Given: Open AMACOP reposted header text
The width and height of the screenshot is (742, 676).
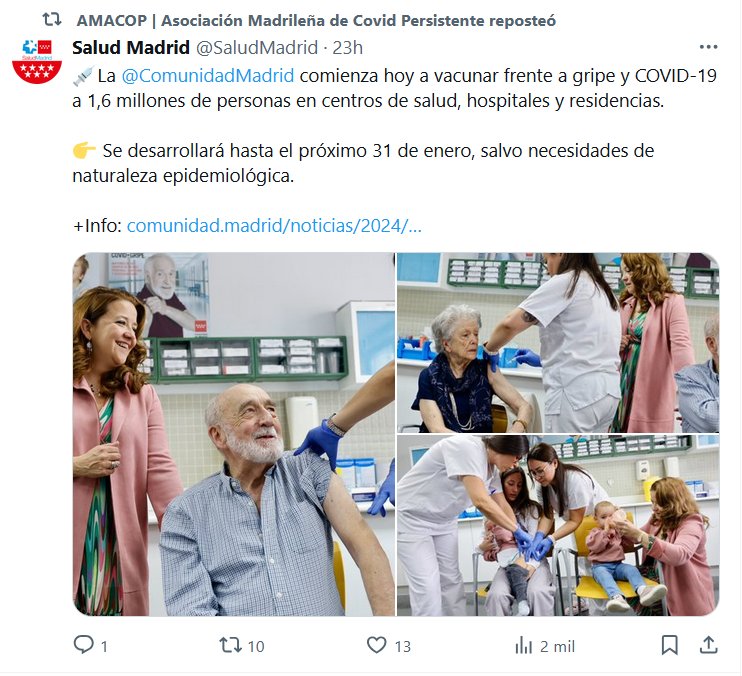Looking at the screenshot, I should pyautogui.click(x=316, y=20).
